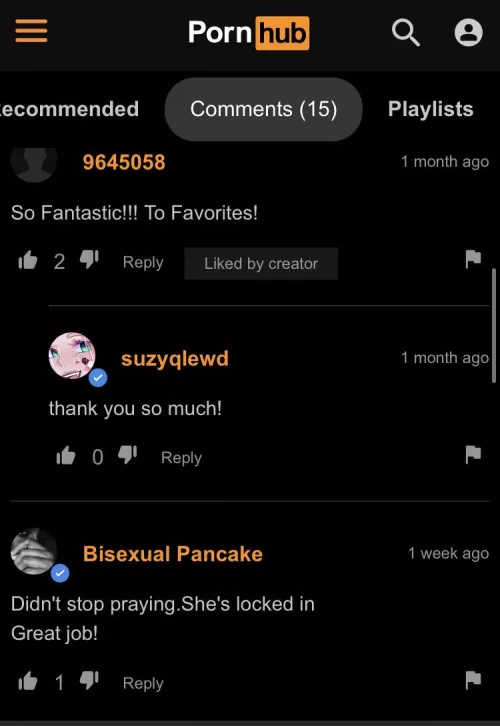
Task: Thumbs down suzyqlewd's reply
Action: point(127,456)
